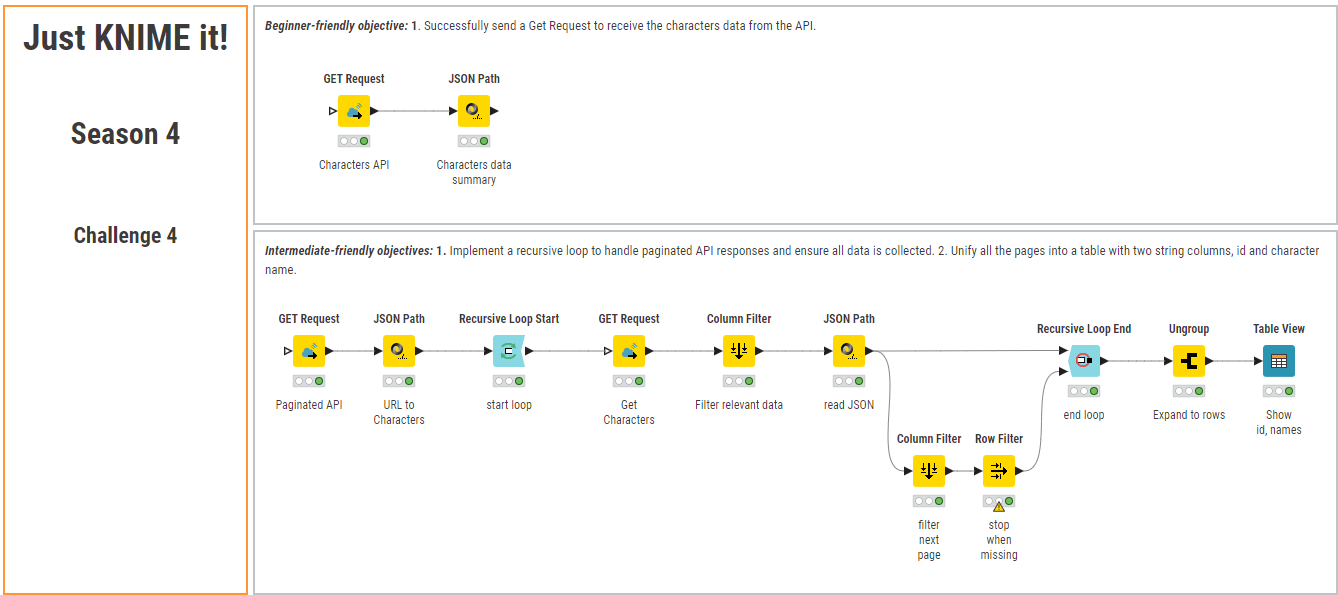Click status lights under Characters API node
This screenshot has width=1338, height=595.
[354, 141]
